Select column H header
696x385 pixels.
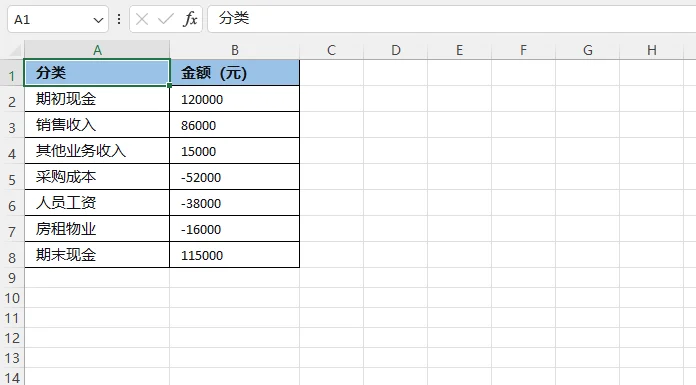[651, 50]
